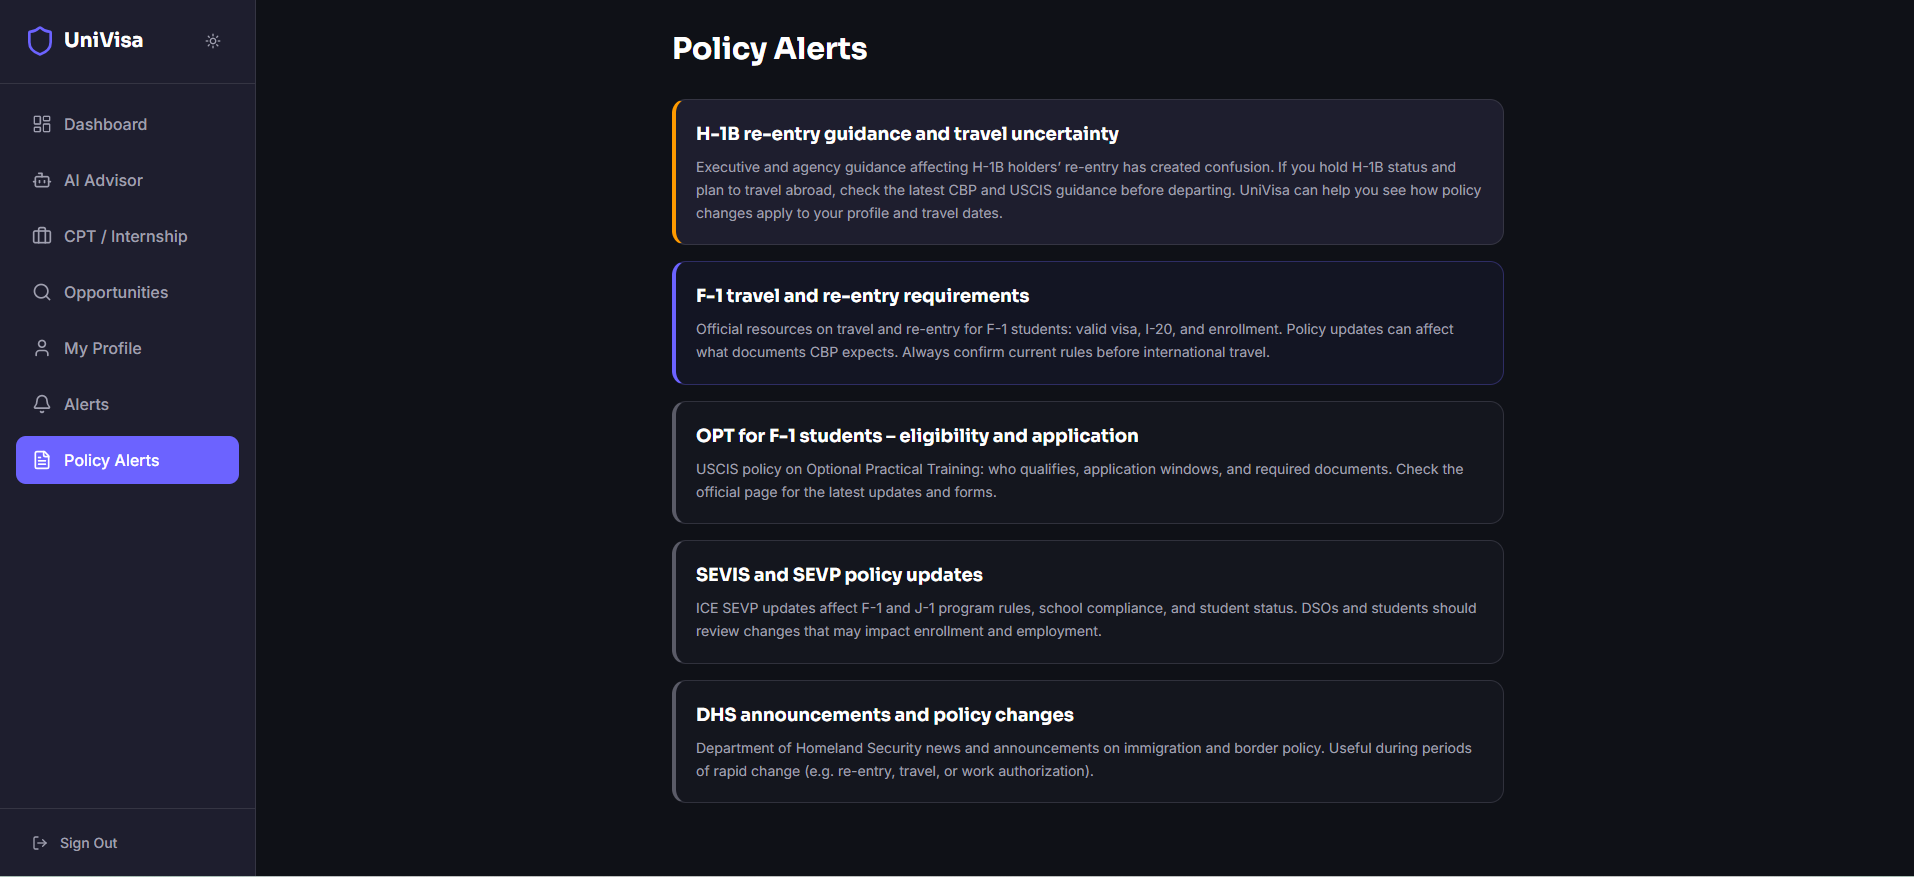Toggle the light/dark theme sun icon
Screen dimensions: 1914x877
tap(213, 41)
